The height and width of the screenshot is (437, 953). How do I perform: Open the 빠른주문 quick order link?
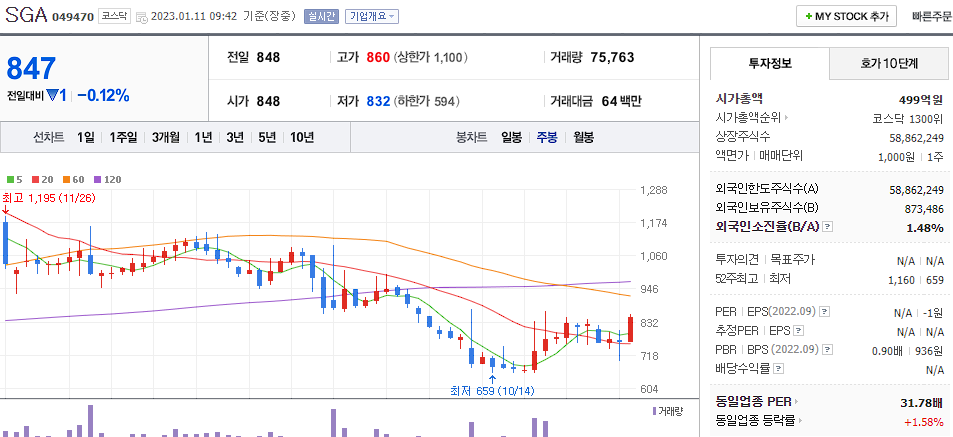pos(932,16)
